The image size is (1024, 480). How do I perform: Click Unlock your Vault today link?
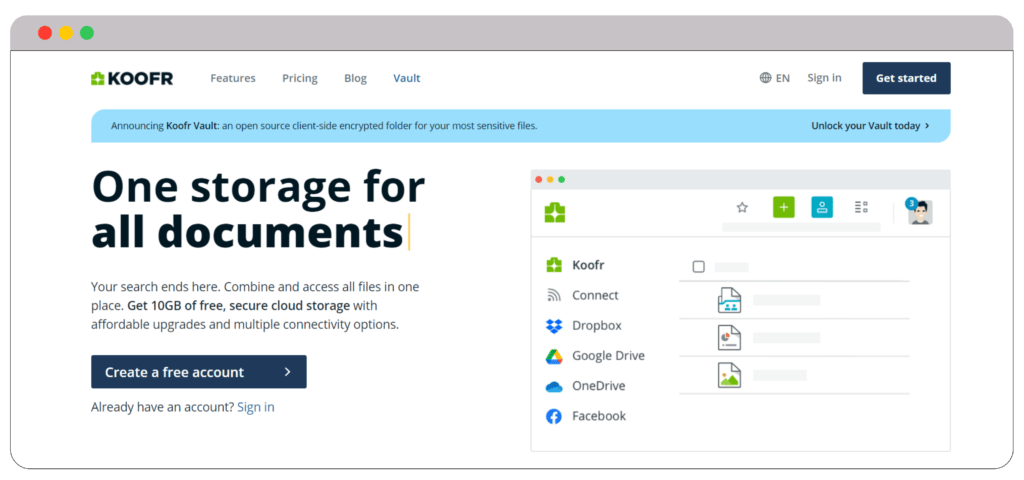pyautogui.click(x=870, y=126)
